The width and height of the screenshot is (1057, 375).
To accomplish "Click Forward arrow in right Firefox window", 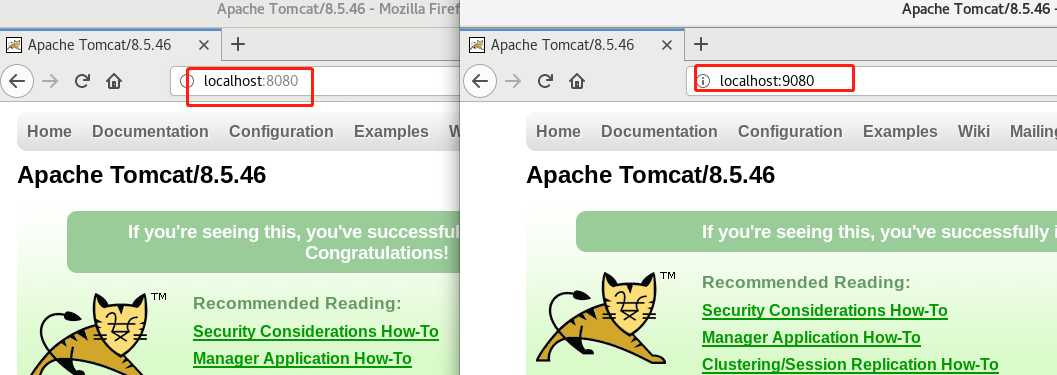I will click(512, 82).
